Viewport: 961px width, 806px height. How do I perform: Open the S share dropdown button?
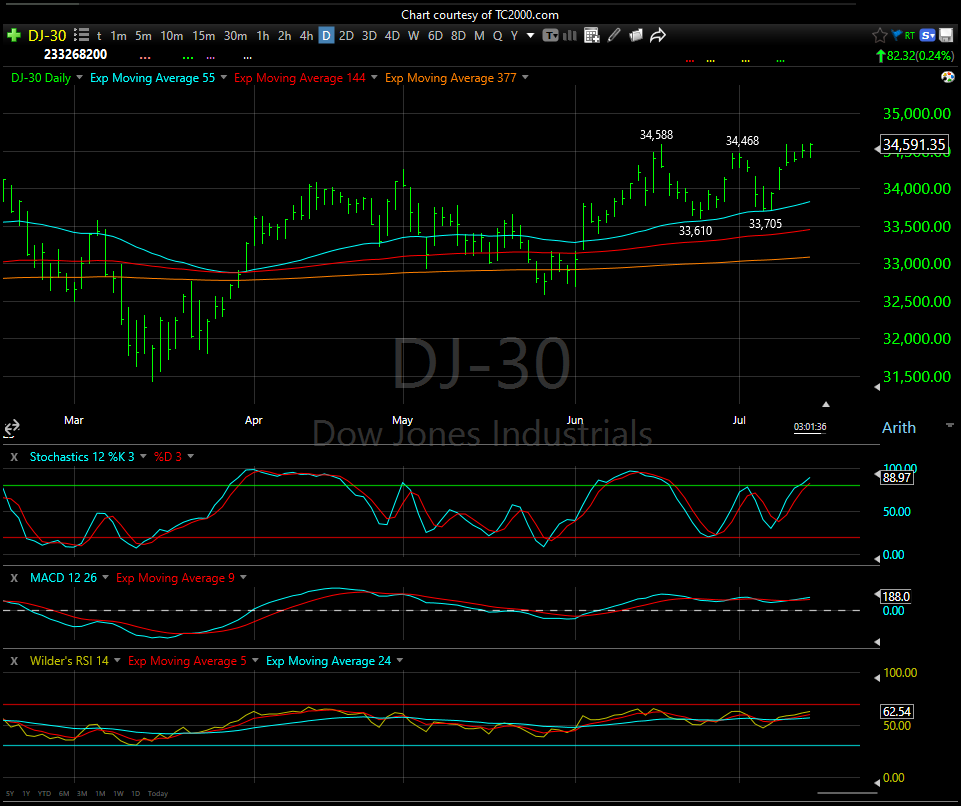coord(927,36)
